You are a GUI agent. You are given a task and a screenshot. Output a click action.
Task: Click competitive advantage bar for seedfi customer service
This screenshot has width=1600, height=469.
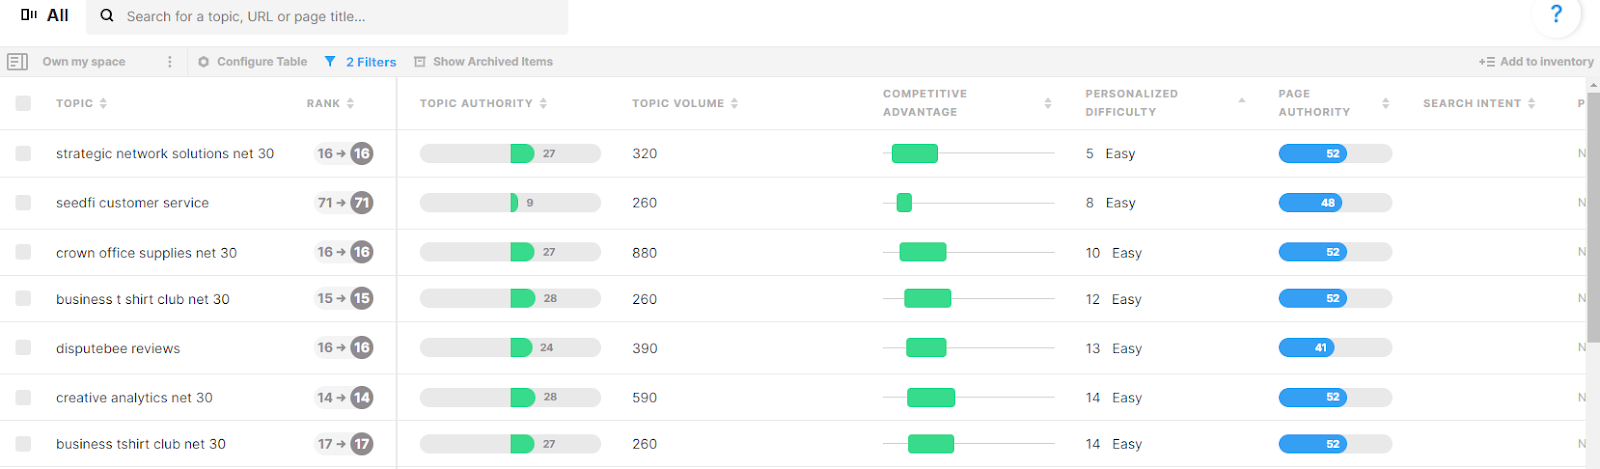pos(904,203)
